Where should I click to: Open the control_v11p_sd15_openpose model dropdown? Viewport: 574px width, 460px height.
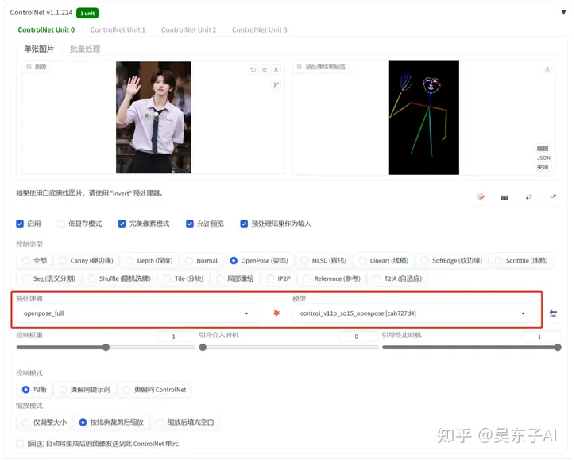414,313
